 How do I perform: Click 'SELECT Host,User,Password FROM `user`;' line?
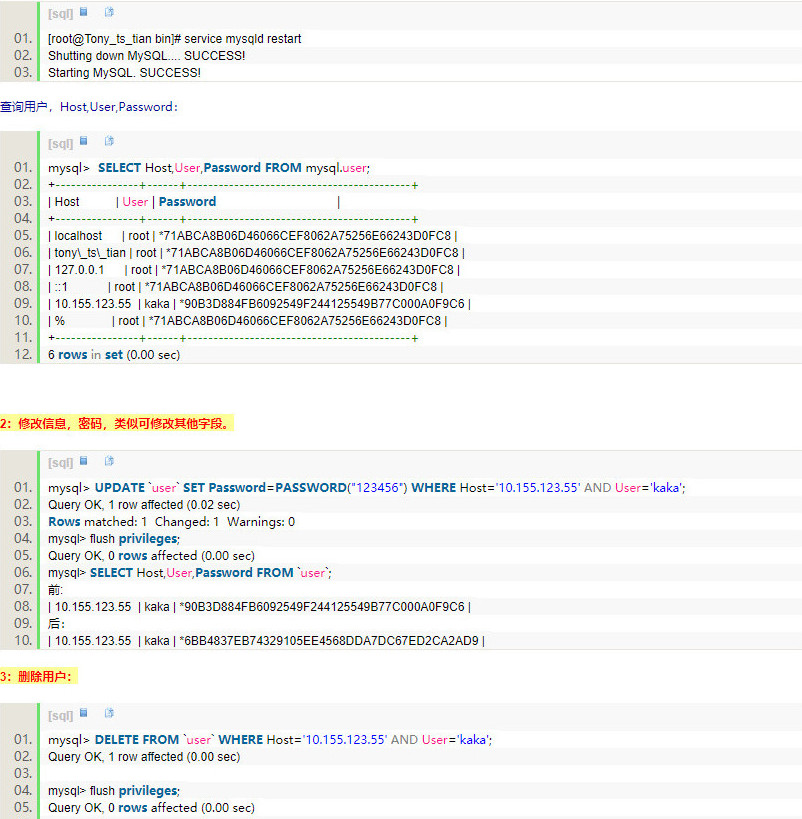click(x=190, y=572)
